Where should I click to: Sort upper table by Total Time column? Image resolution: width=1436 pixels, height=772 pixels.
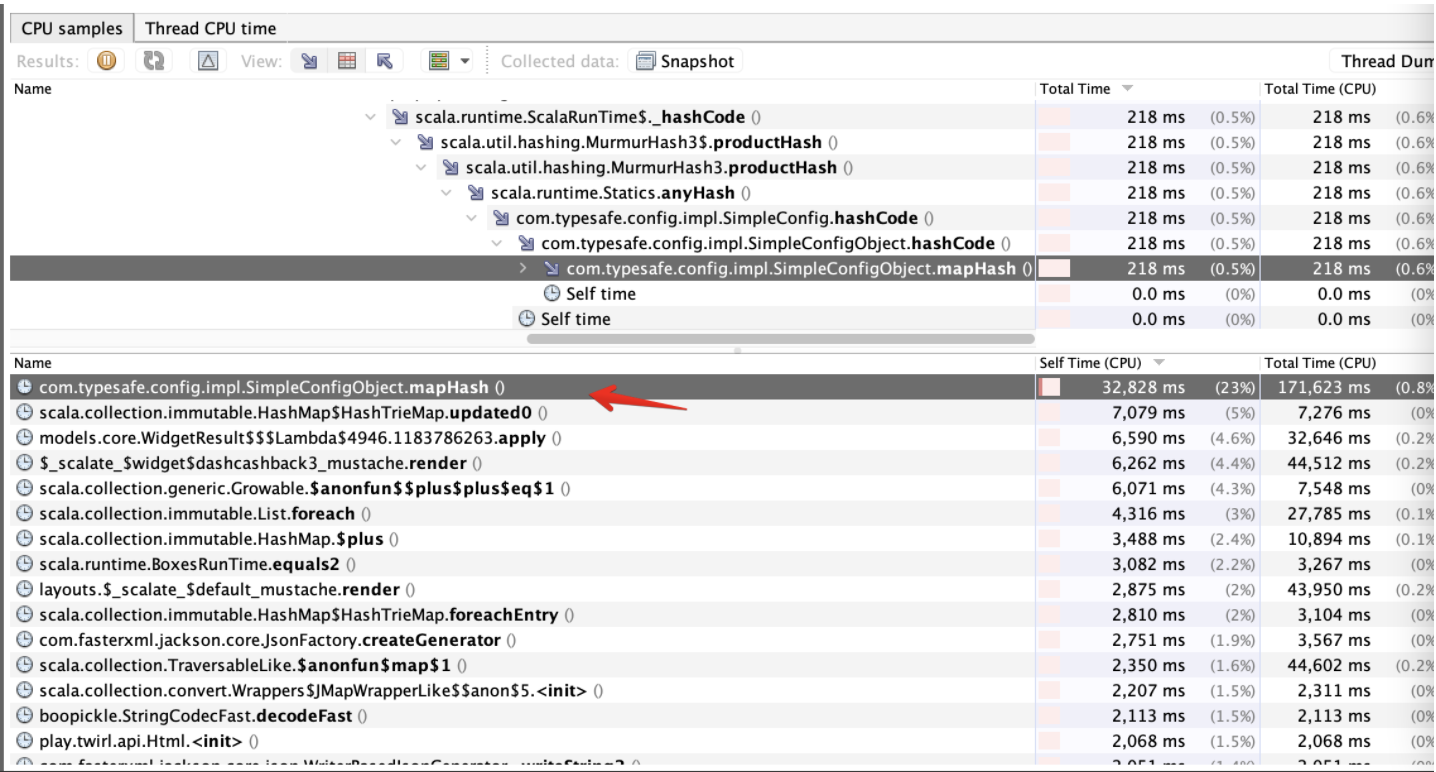point(1146,89)
